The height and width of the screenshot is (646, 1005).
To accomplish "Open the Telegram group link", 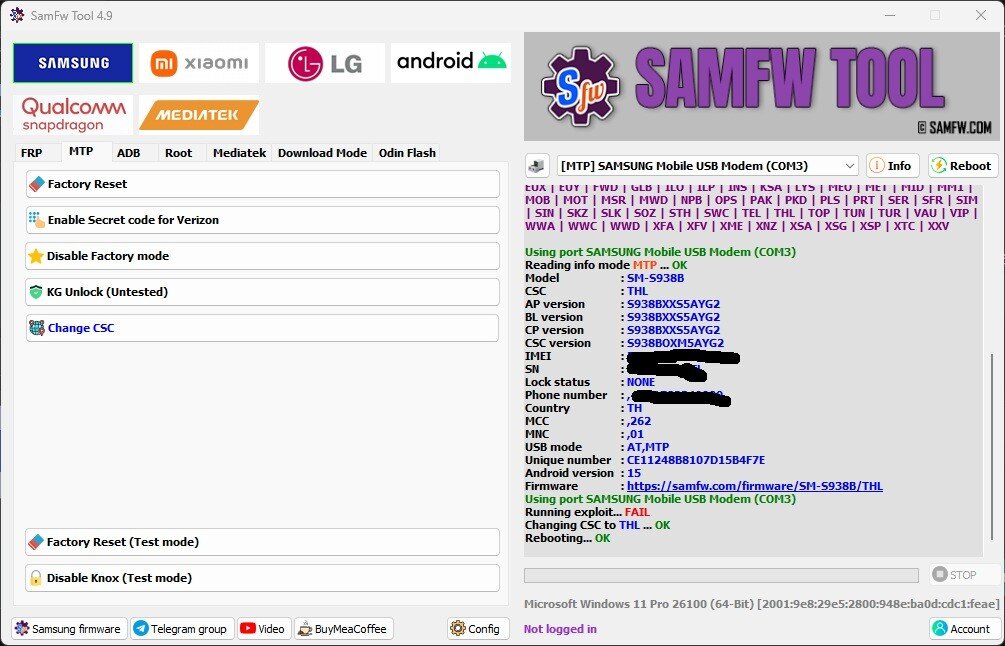I will click(x=182, y=629).
